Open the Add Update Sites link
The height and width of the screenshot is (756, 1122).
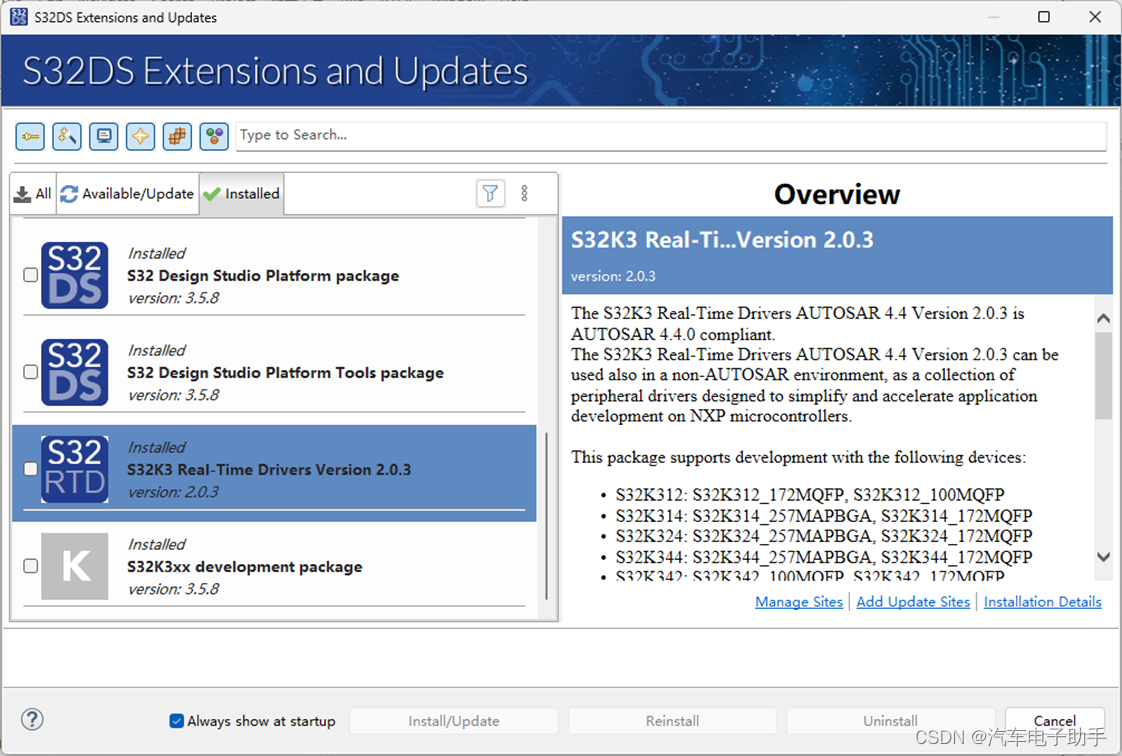[913, 602]
